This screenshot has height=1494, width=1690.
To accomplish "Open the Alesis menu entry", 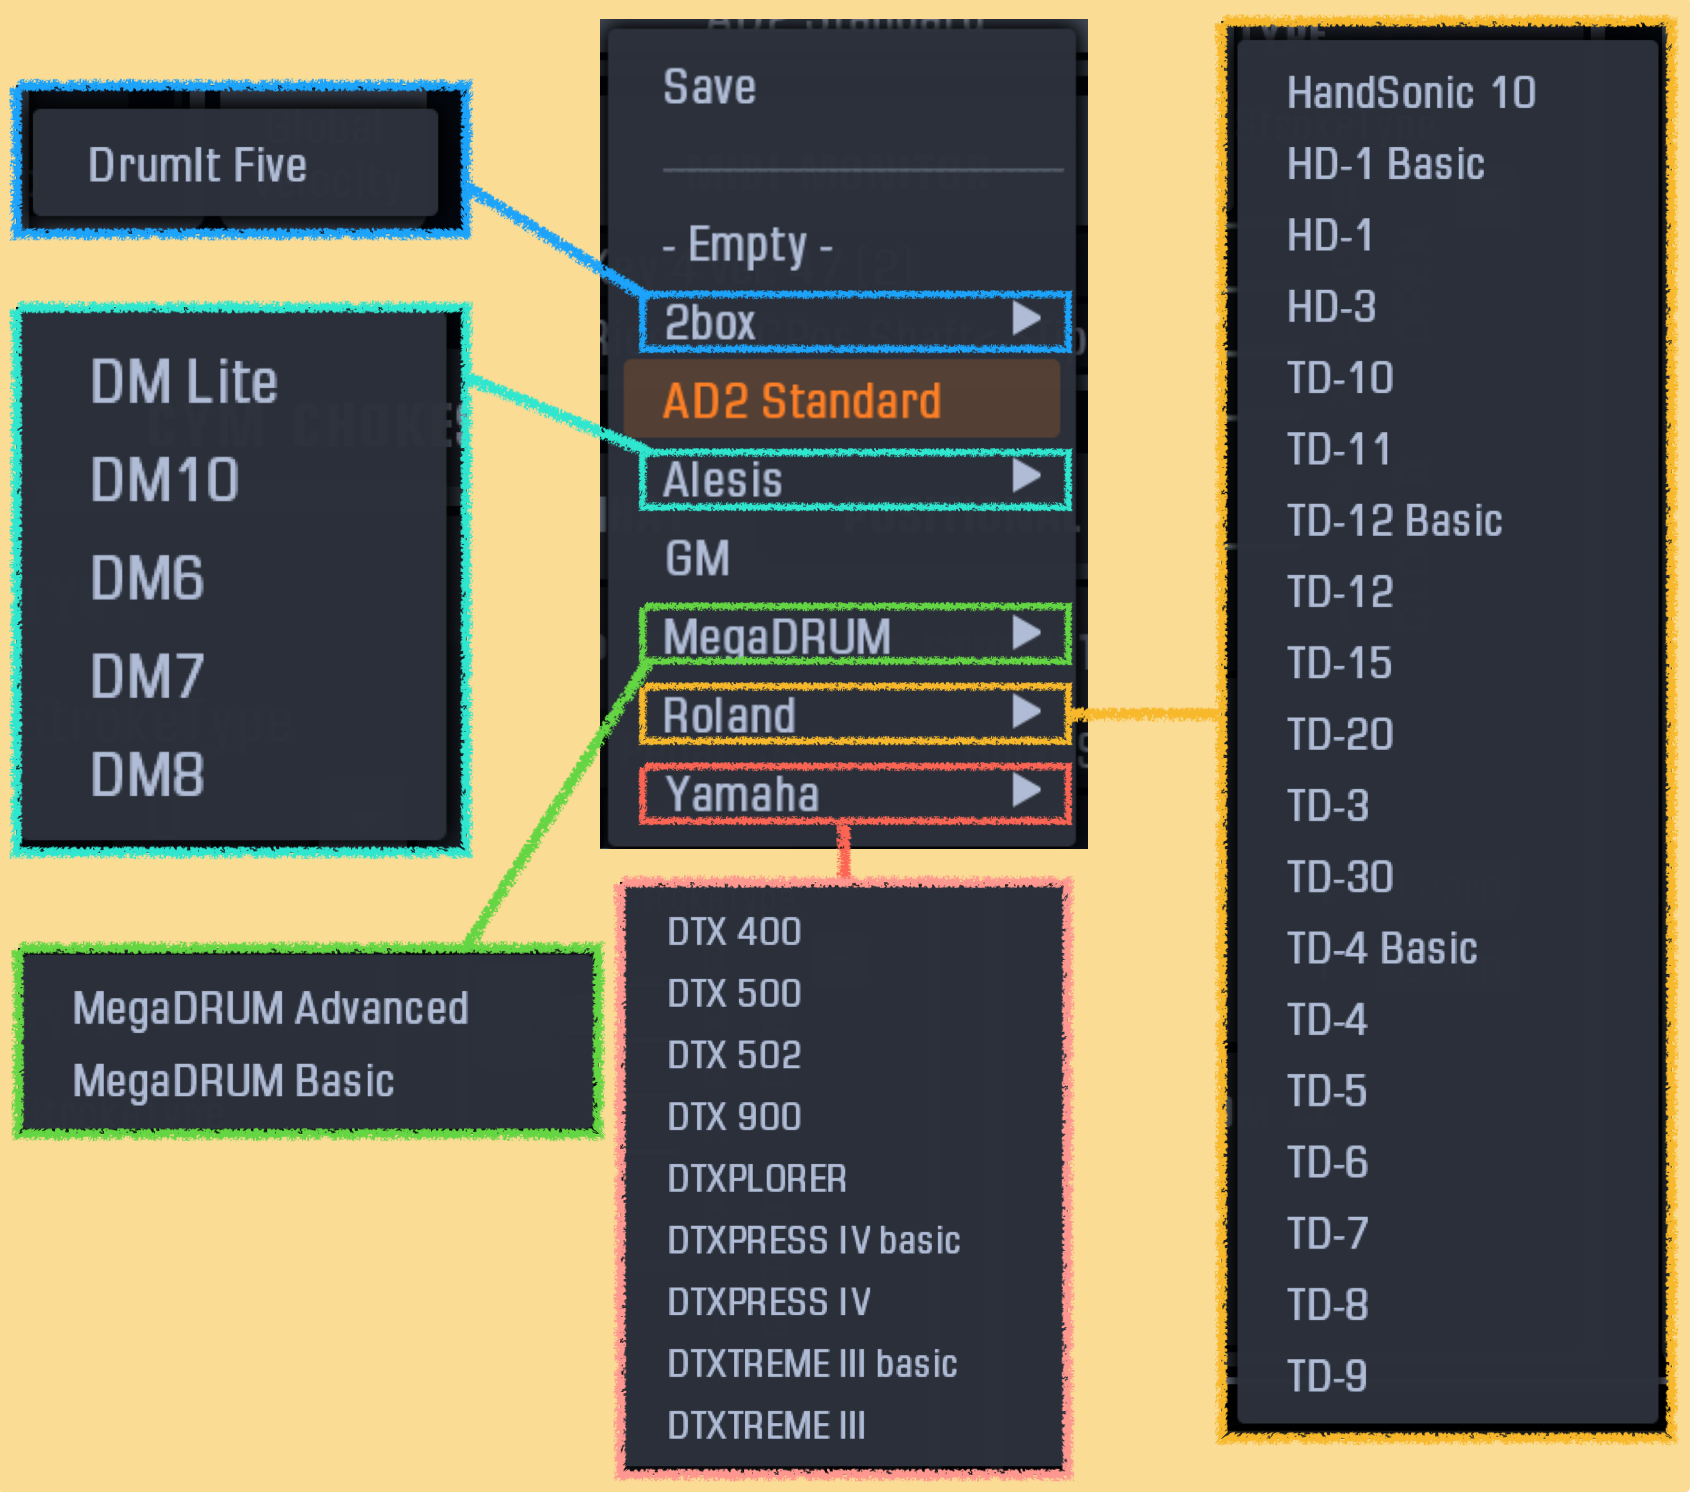I will 855,479.
